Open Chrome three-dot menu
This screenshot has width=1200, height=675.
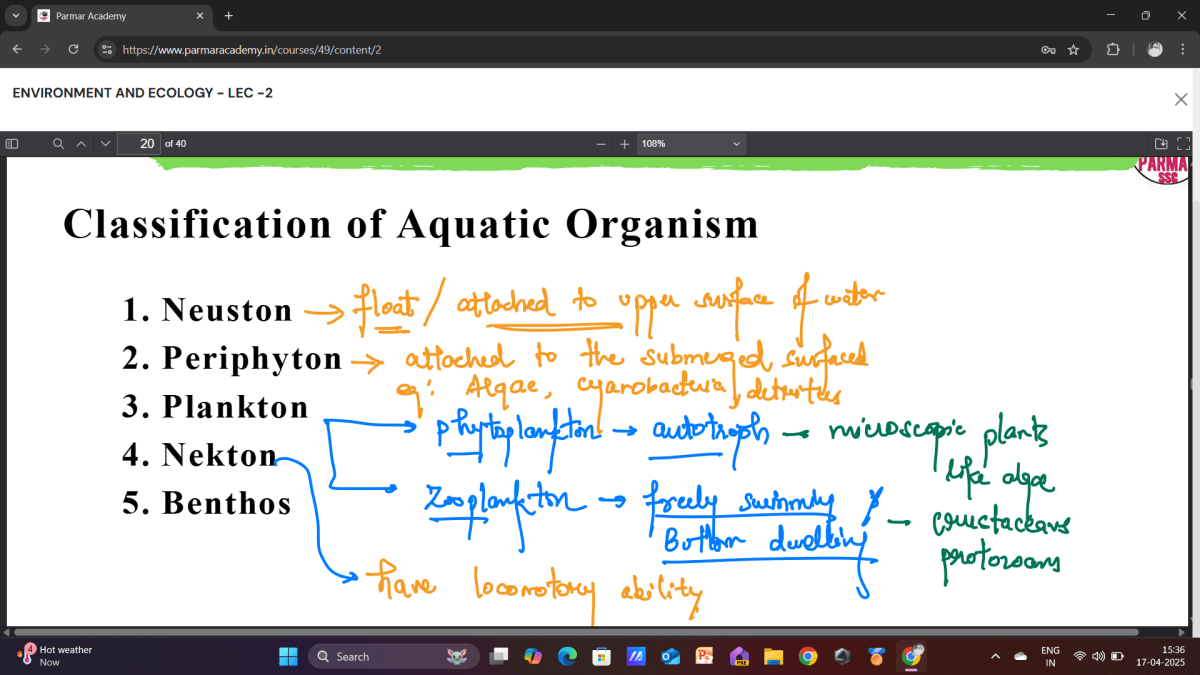click(x=1183, y=49)
